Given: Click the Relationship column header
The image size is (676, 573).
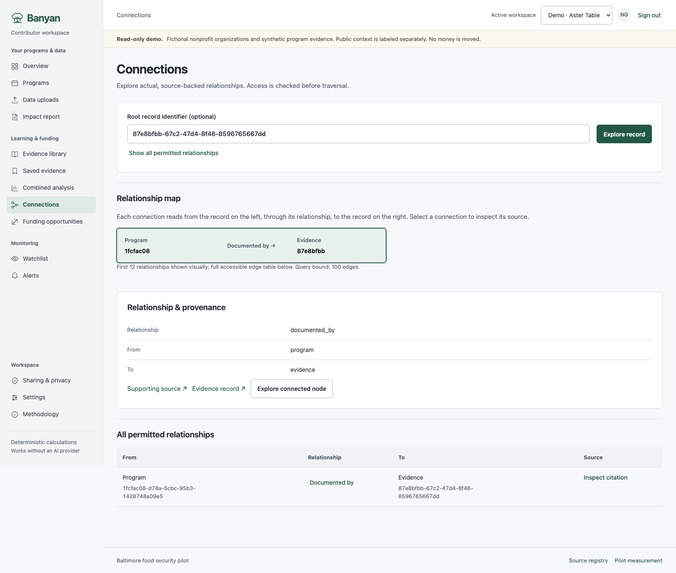Looking at the screenshot, I should (x=324, y=457).
